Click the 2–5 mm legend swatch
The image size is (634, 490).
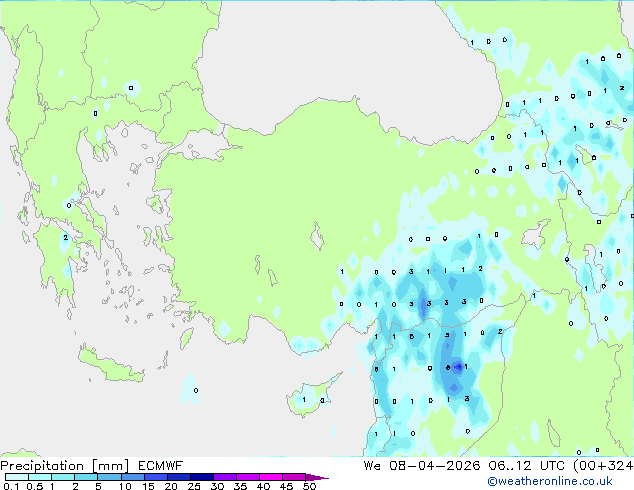click(86, 477)
